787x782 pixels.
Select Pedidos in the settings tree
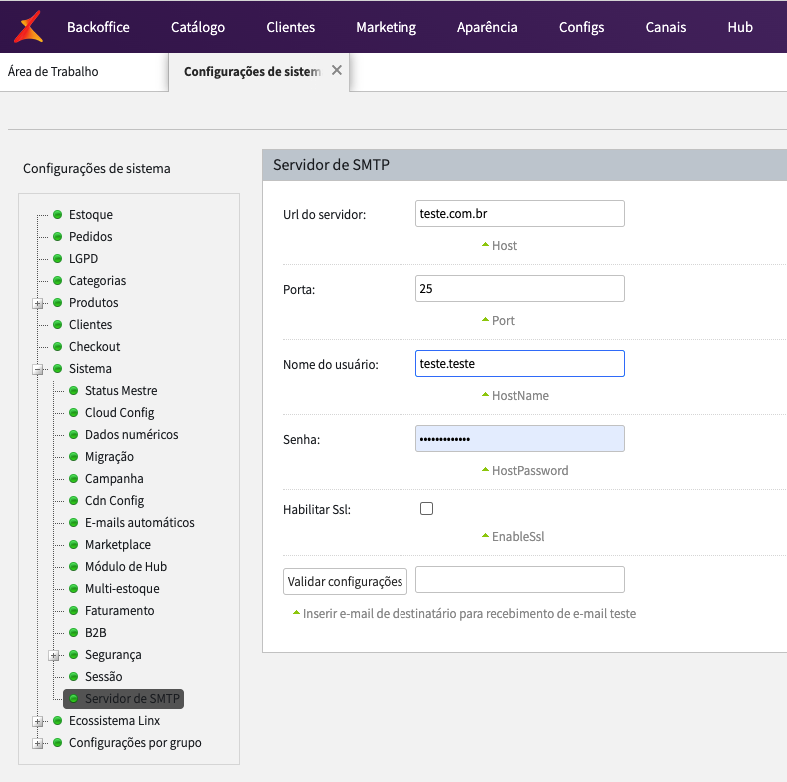(x=90, y=236)
